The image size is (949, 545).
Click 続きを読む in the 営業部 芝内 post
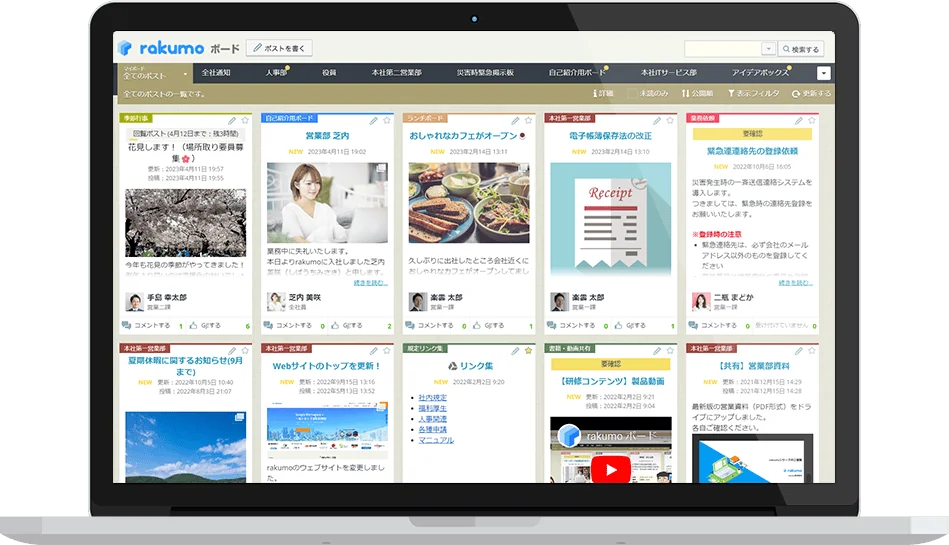pos(370,283)
